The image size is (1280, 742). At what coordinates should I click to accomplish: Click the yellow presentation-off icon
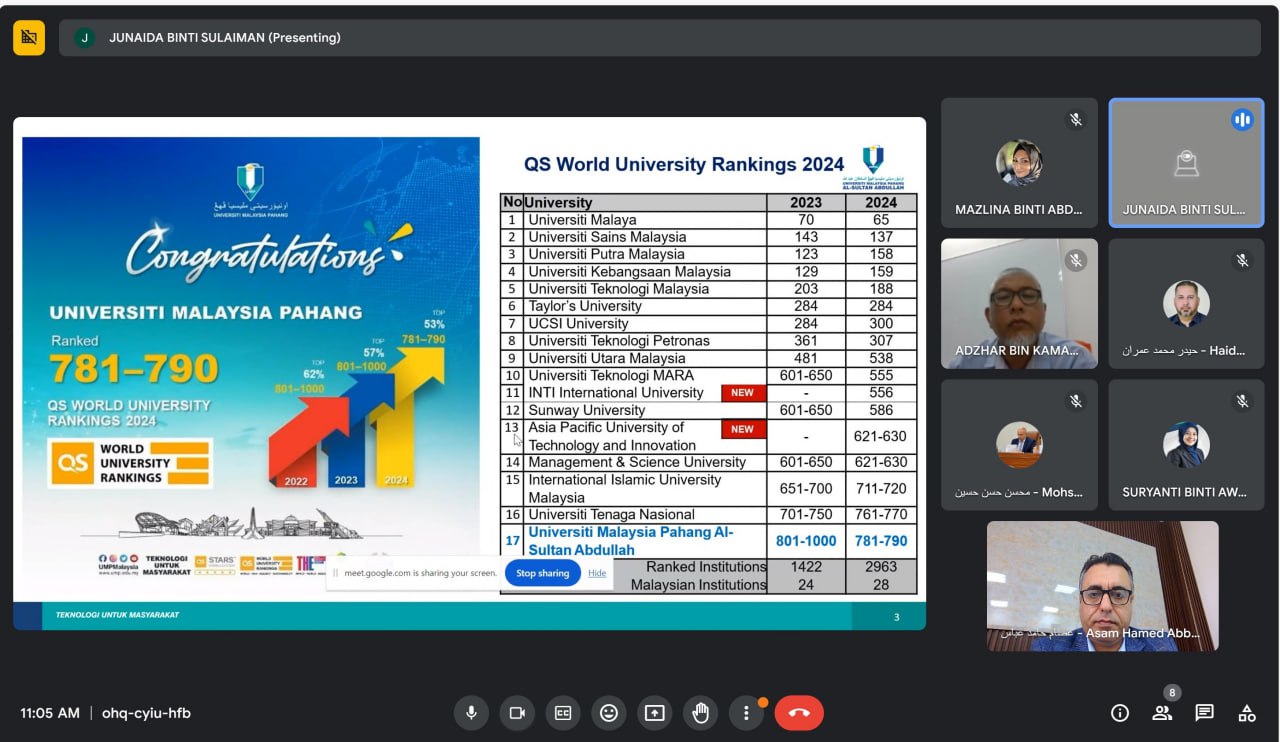point(29,38)
